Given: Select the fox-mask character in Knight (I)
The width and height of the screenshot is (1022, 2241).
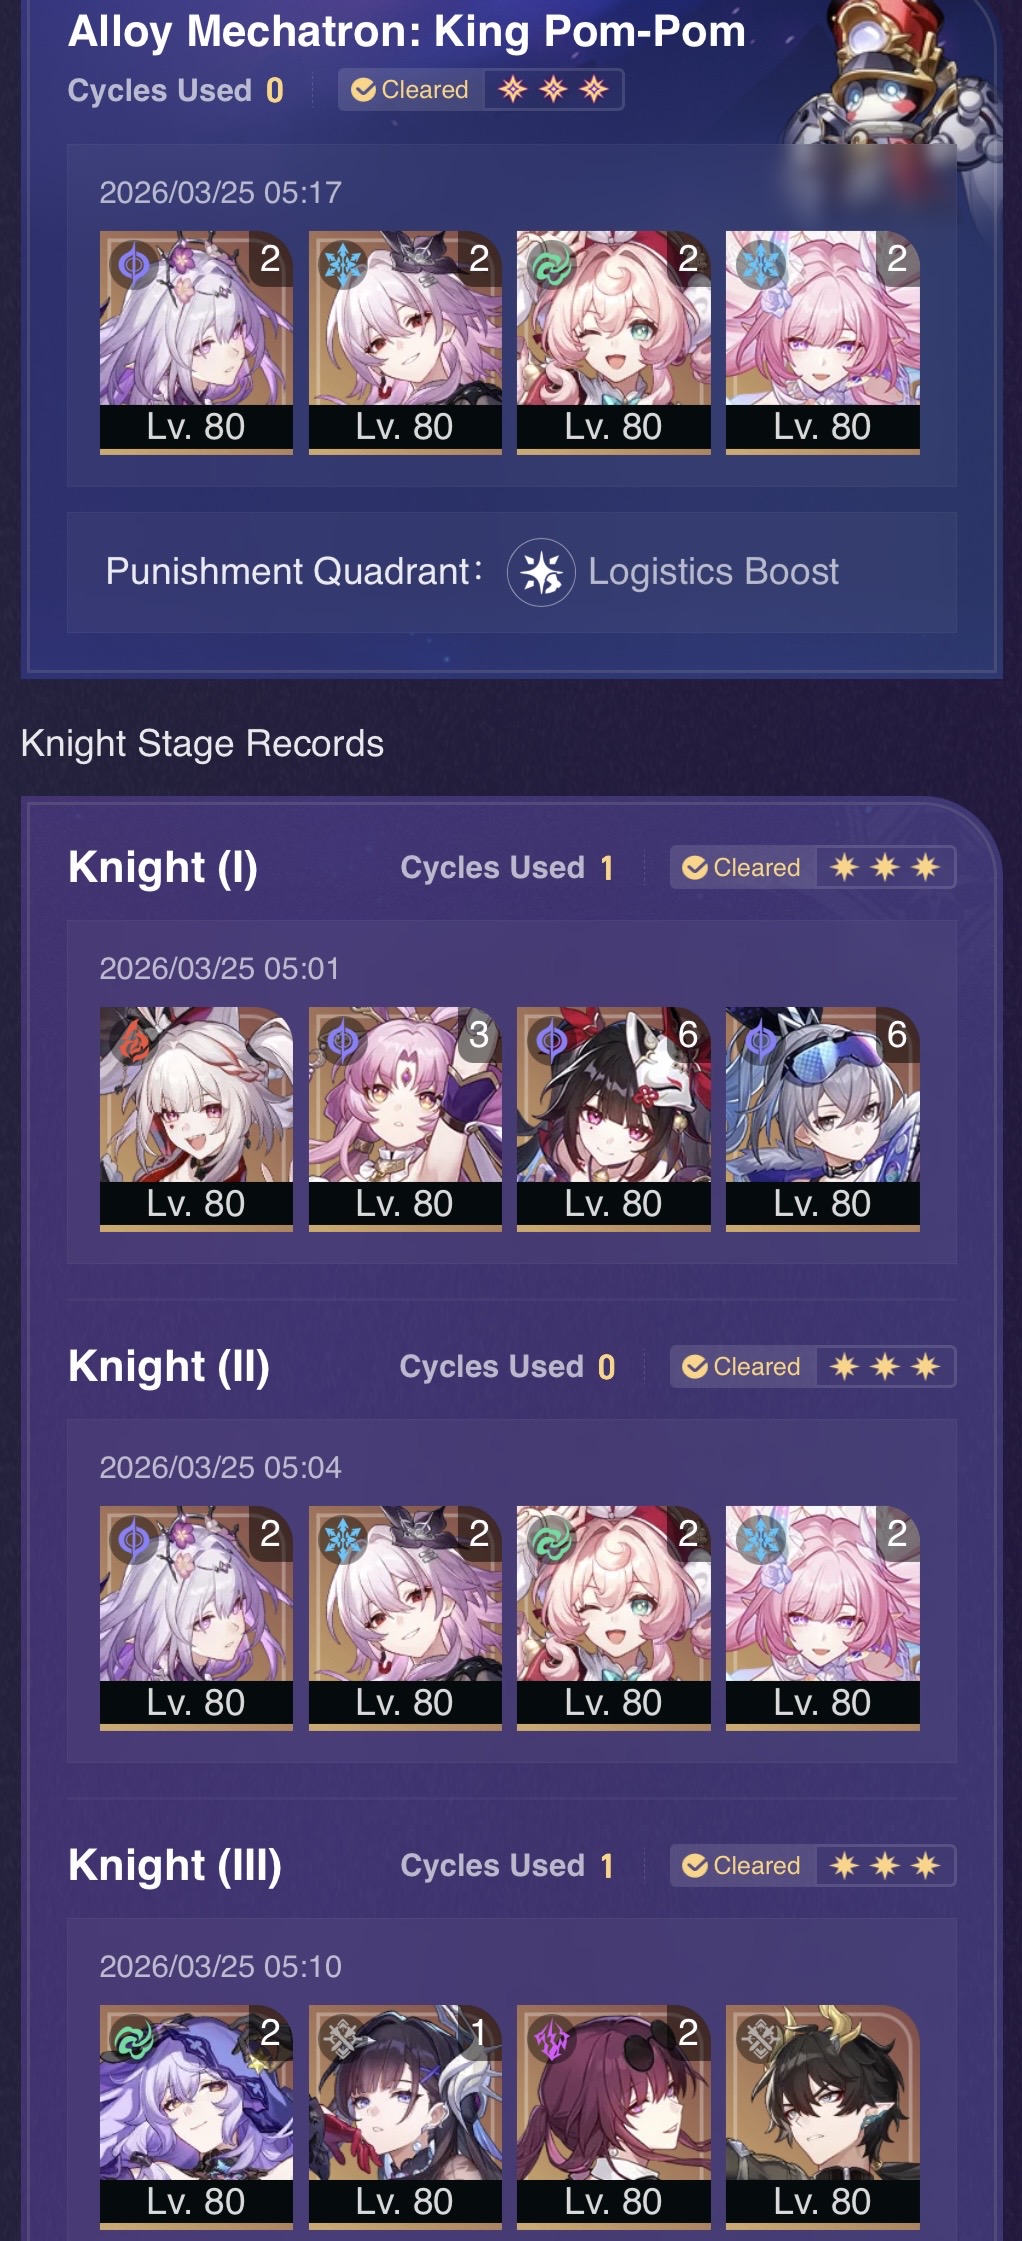Looking at the screenshot, I should [614, 1118].
